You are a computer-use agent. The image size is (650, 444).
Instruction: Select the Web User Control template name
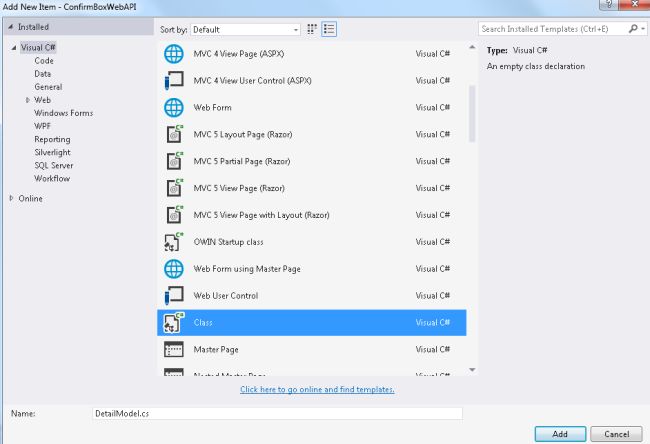coord(226,296)
